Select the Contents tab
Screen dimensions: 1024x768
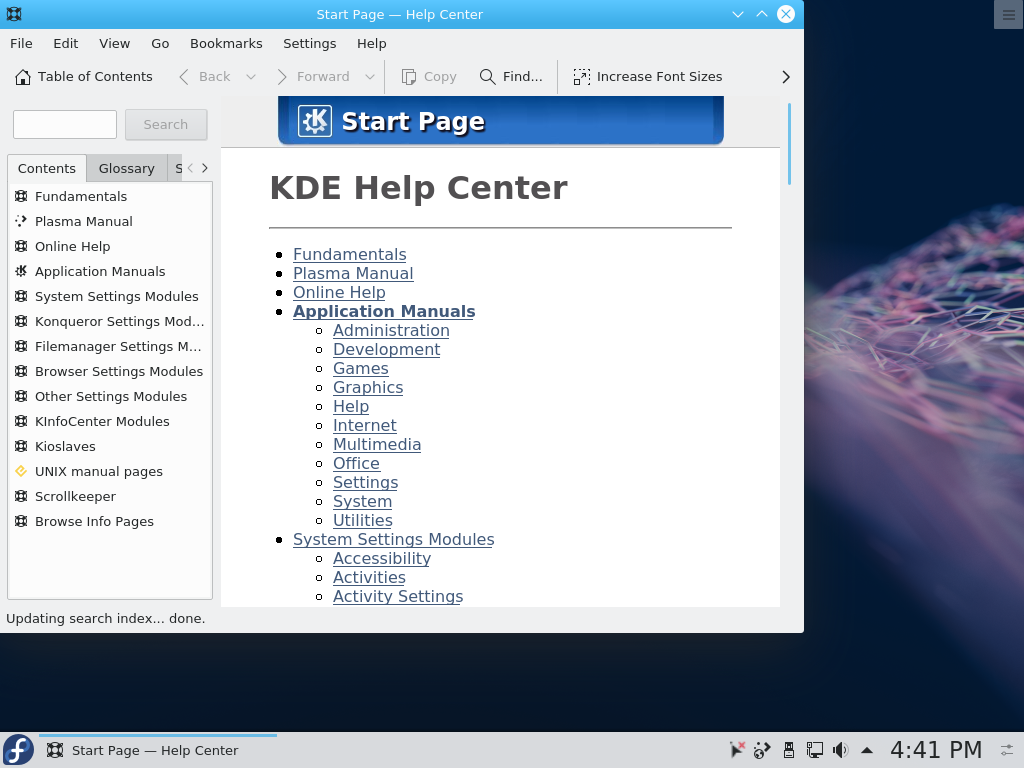point(47,168)
